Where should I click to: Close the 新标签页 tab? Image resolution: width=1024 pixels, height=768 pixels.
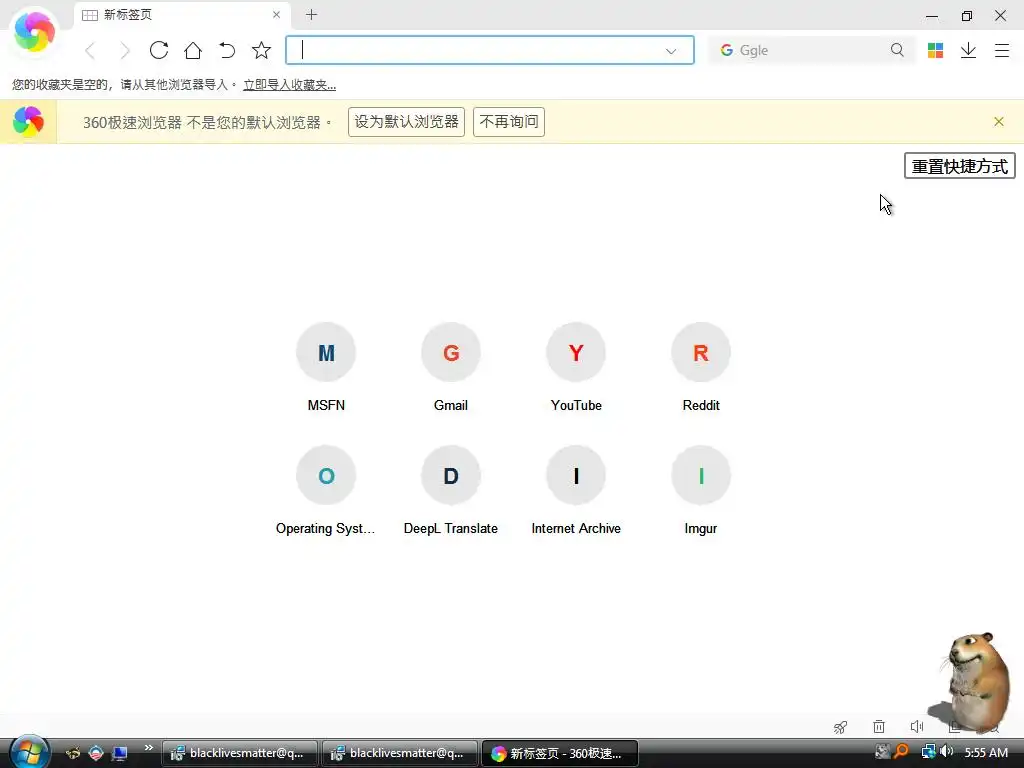point(276,14)
